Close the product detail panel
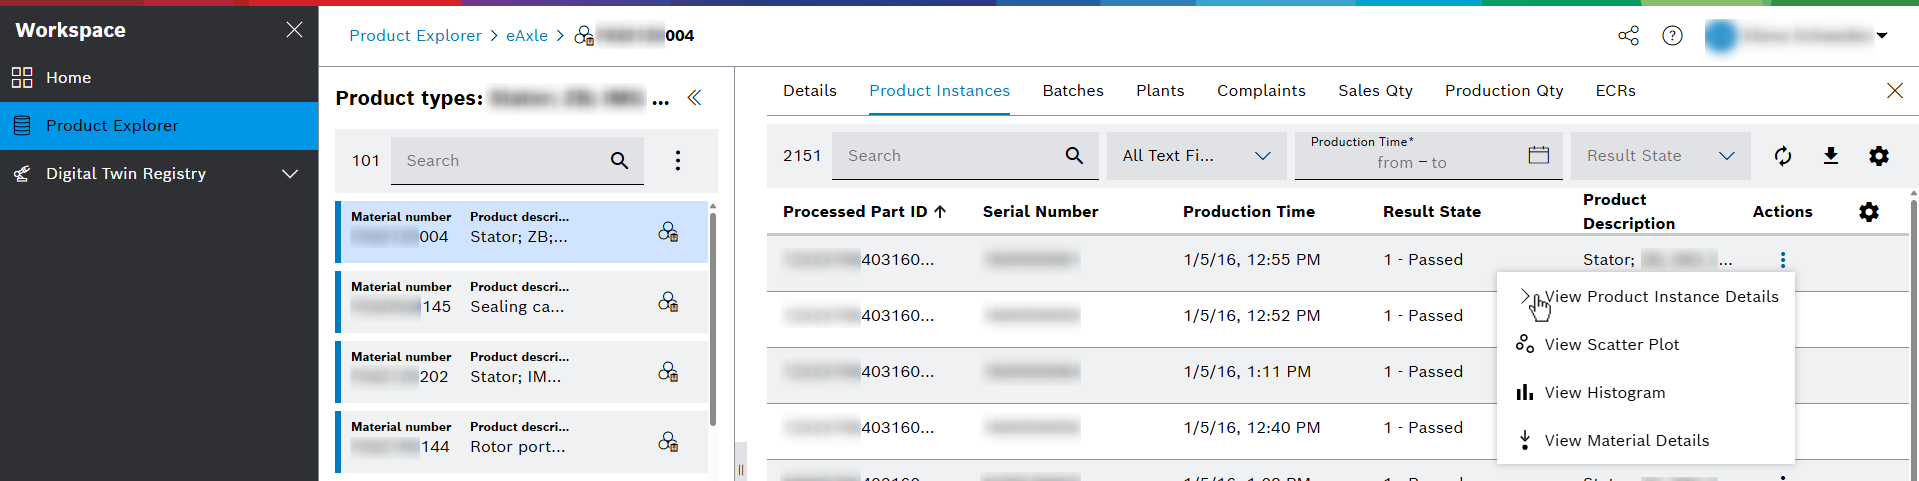Screen dimensions: 1919x481 click(x=1894, y=91)
